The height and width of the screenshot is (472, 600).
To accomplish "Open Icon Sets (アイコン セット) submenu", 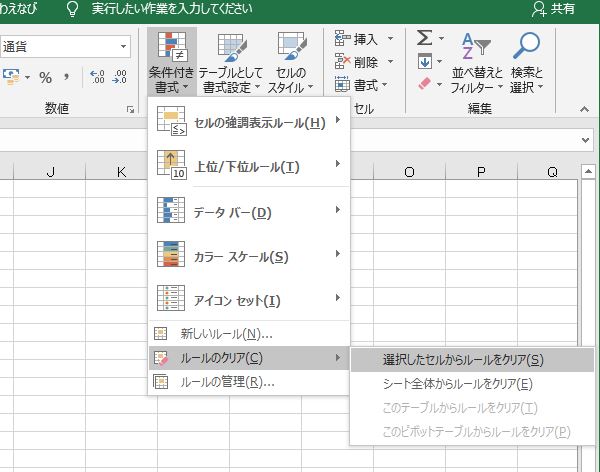I will [249, 300].
